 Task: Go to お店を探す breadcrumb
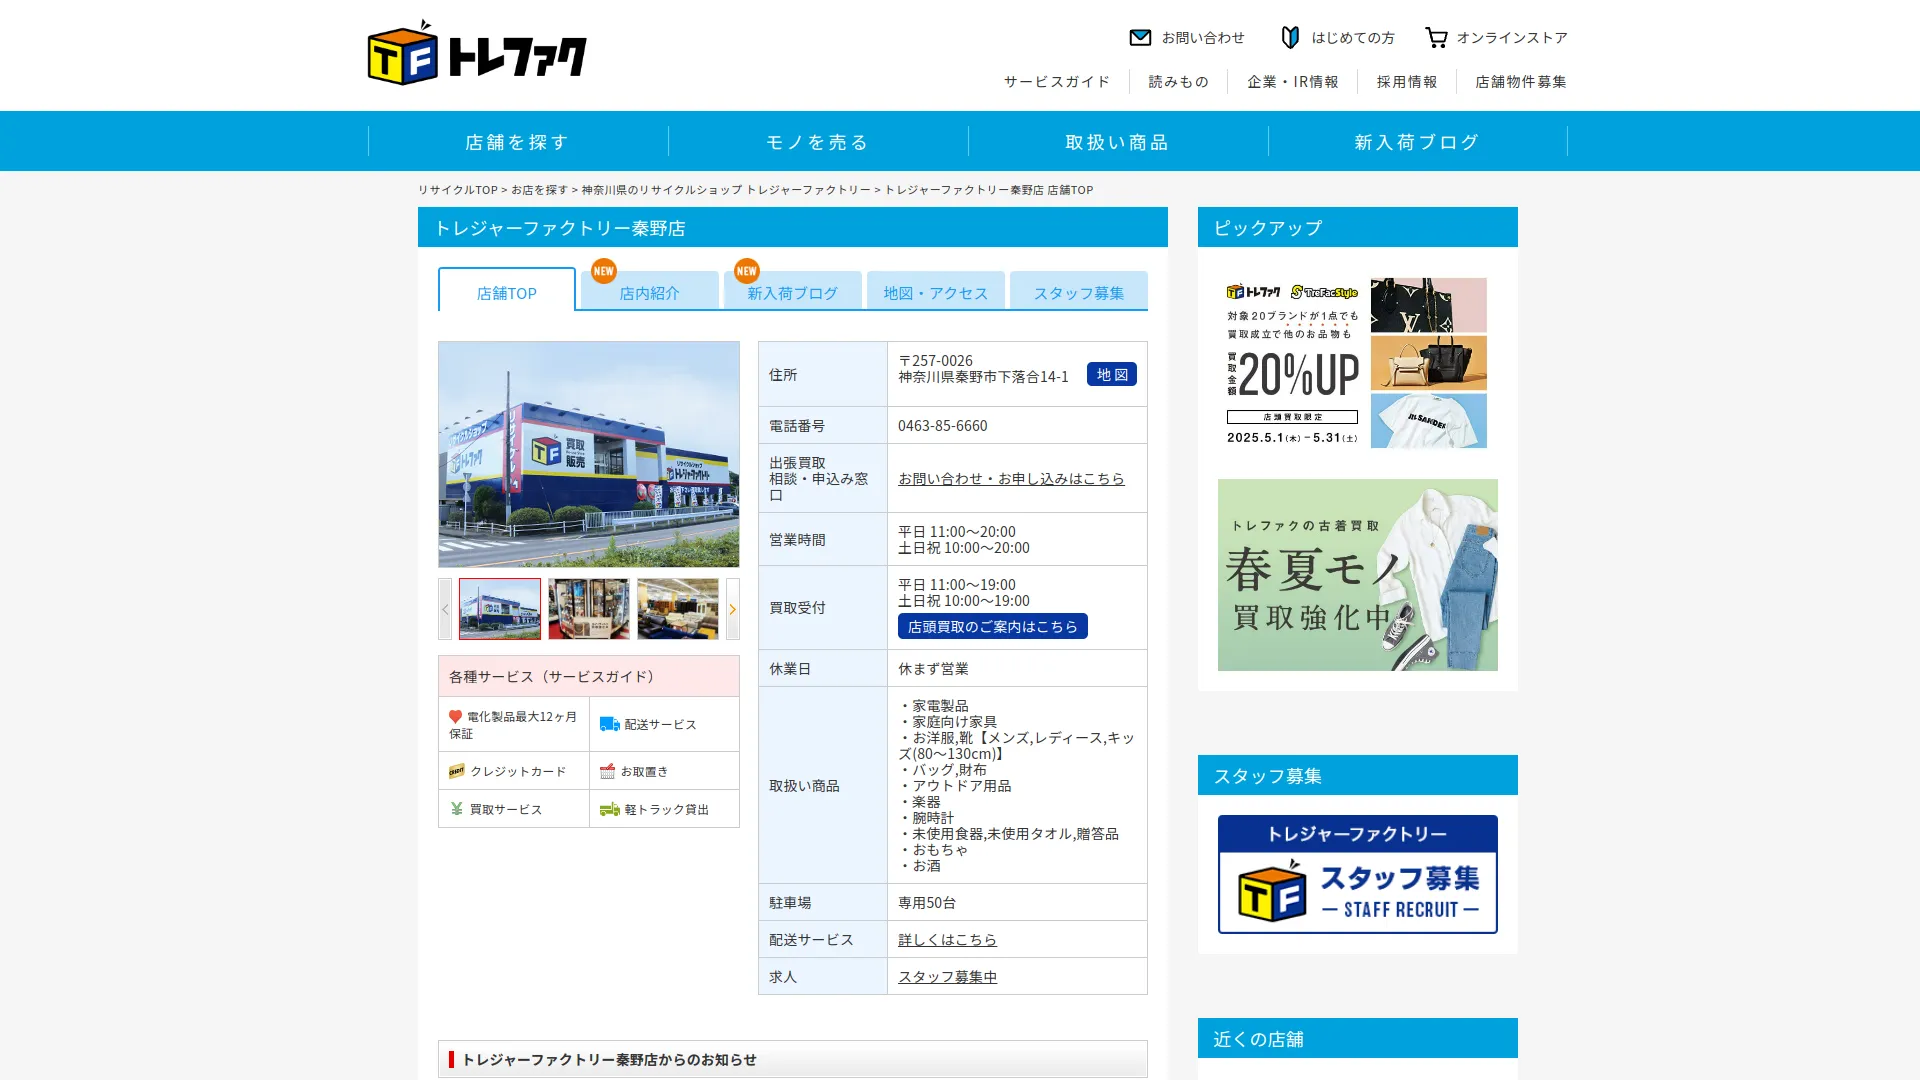pos(540,189)
